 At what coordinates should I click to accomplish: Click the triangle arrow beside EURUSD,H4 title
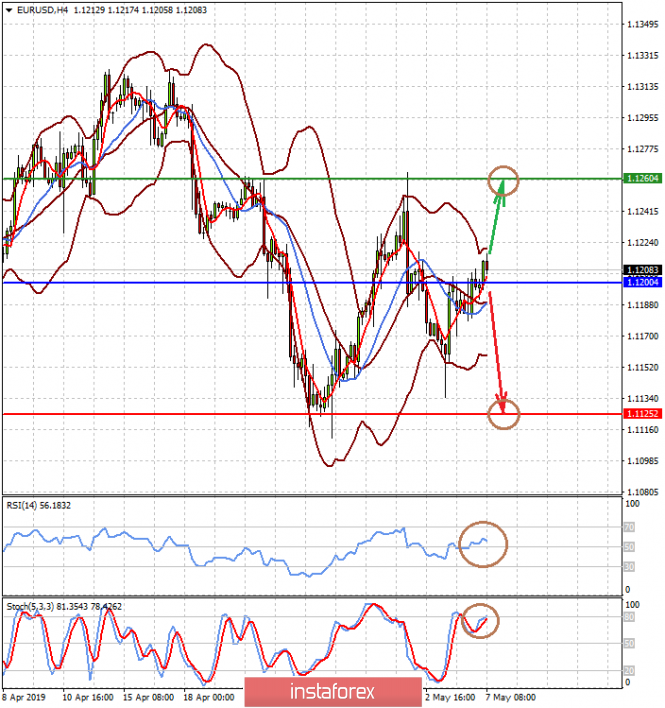[x=7, y=8]
